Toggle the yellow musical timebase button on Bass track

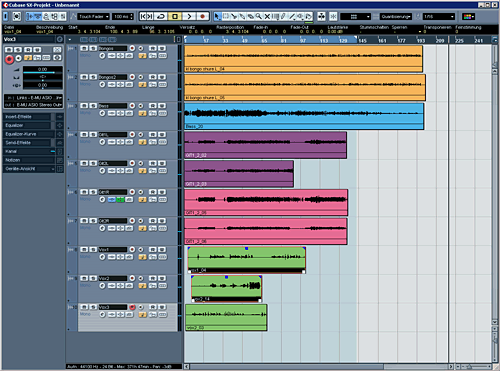pos(142,113)
